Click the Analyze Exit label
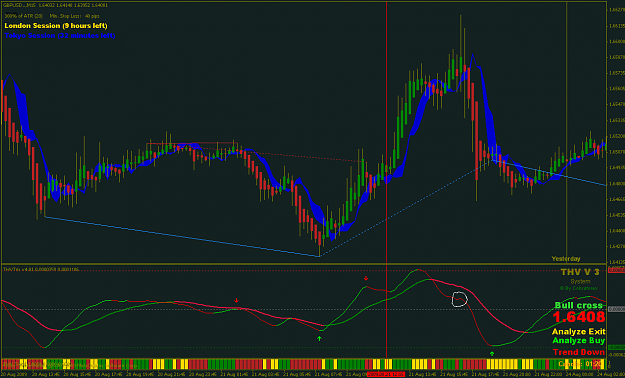Screen dimensions: 625x378 point(579,332)
